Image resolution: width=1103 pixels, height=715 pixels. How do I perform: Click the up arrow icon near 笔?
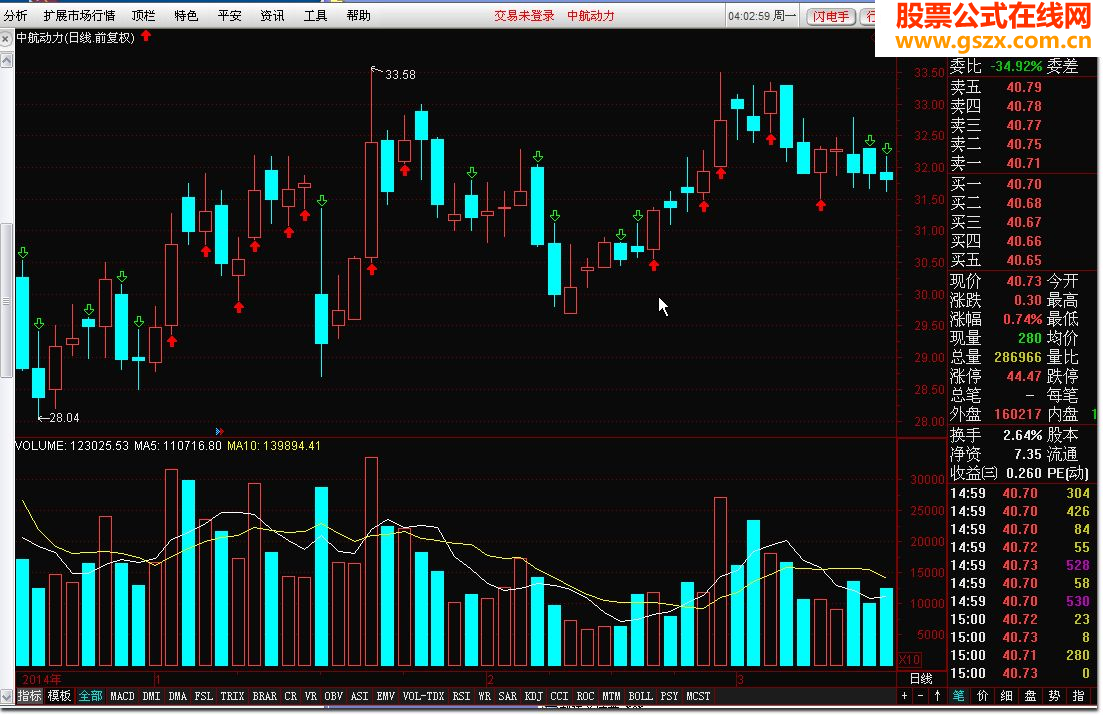pyautogui.click(x=938, y=696)
